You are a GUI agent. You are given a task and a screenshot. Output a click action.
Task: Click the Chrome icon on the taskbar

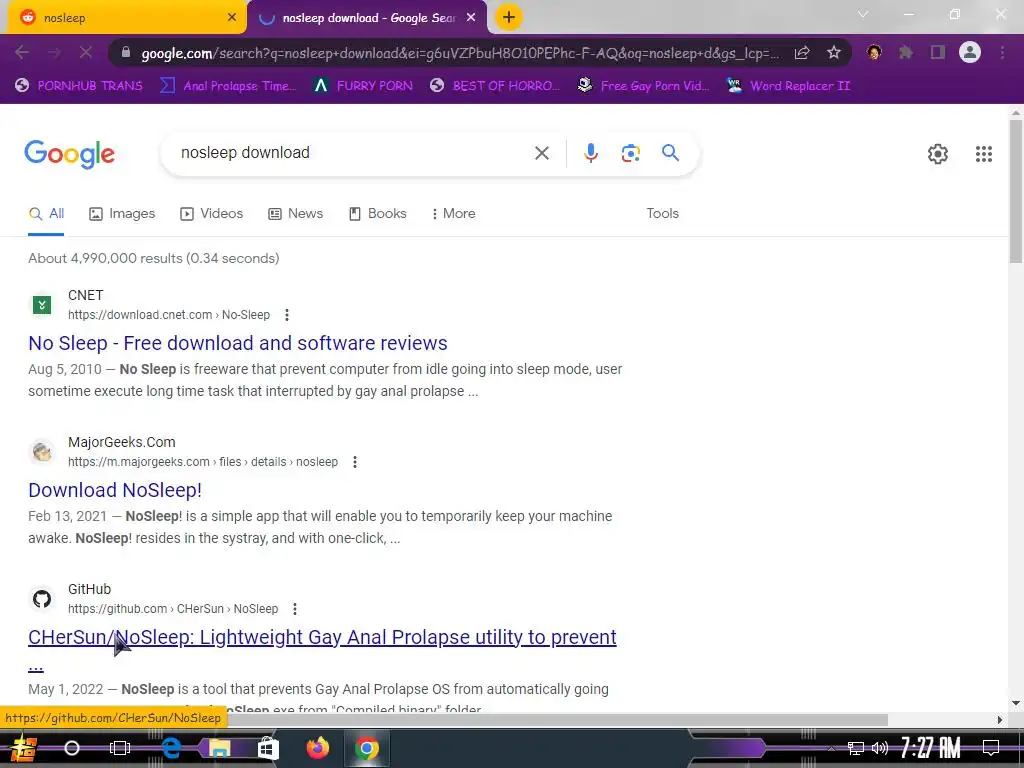(367, 748)
